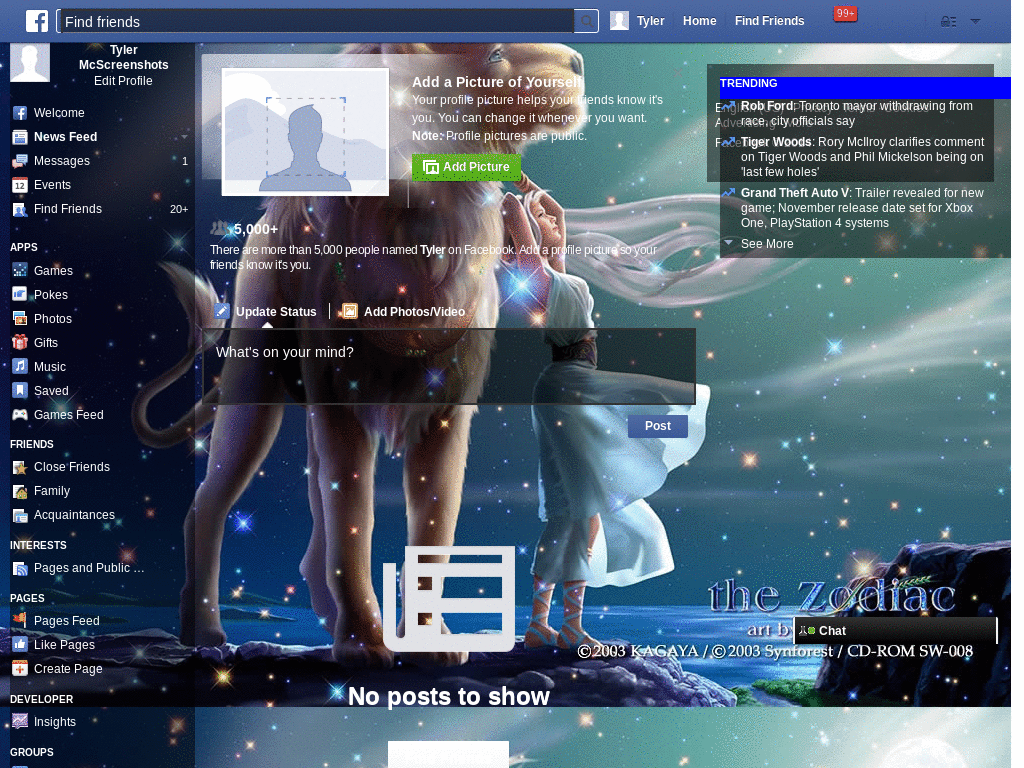The width and height of the screenshot is (1024, 768).
Task: Expand the News Feed options arrow
Action: tap(184, 137)
